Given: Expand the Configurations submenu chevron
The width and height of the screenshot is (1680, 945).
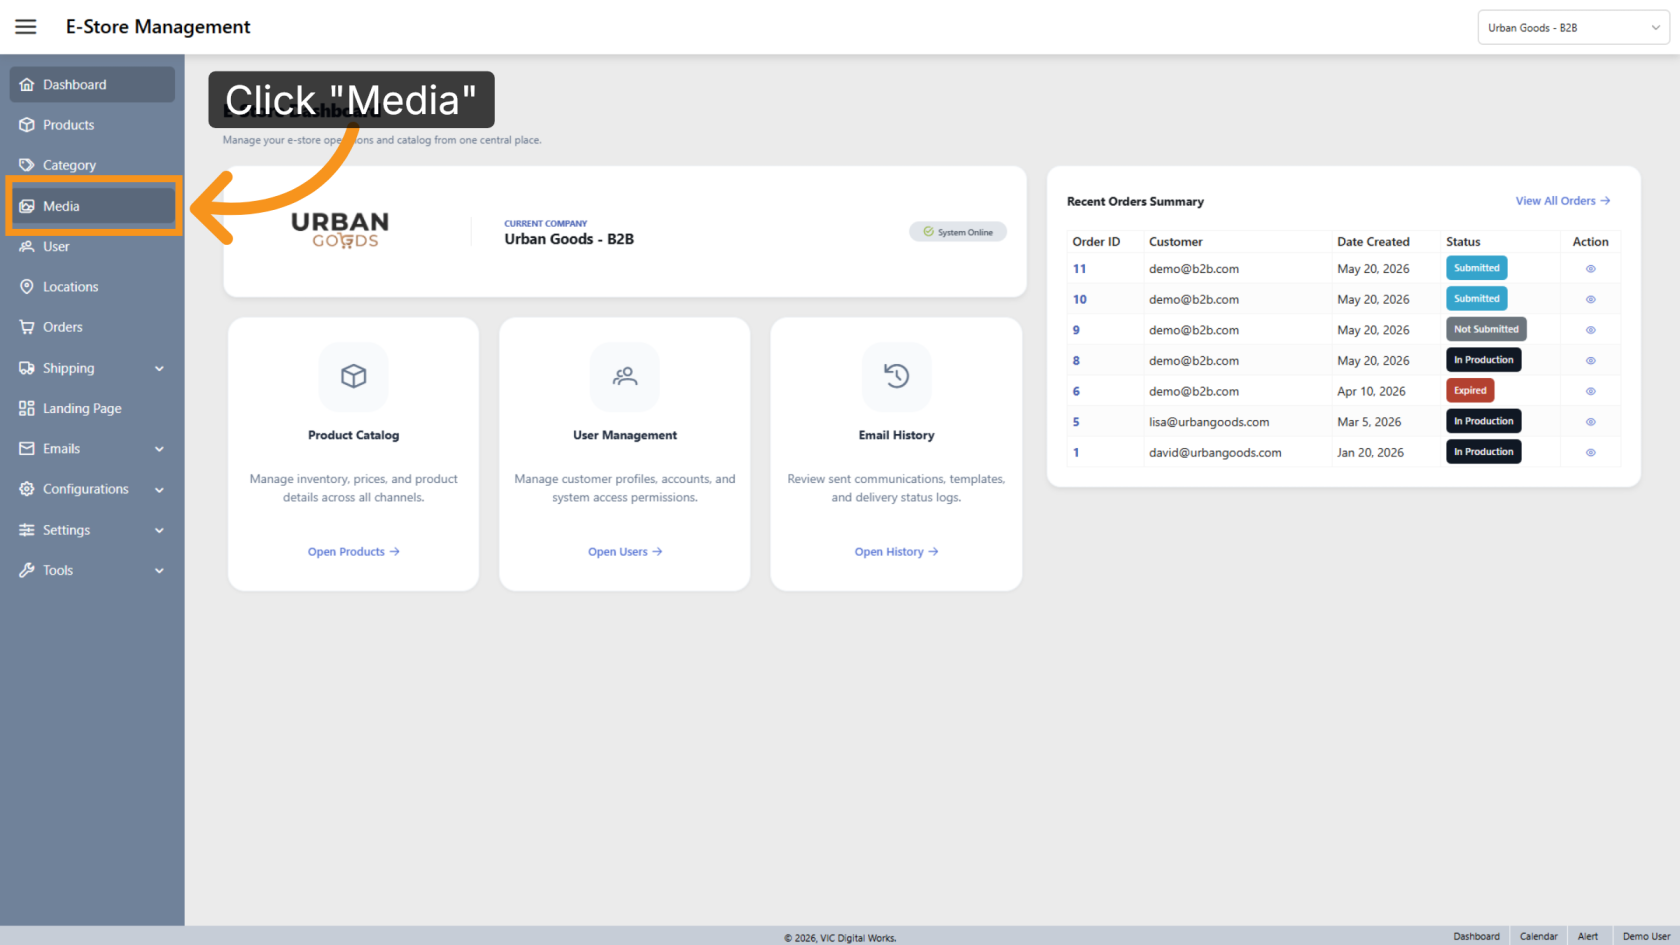Looking at the screenshot, I should click(159, 489).
